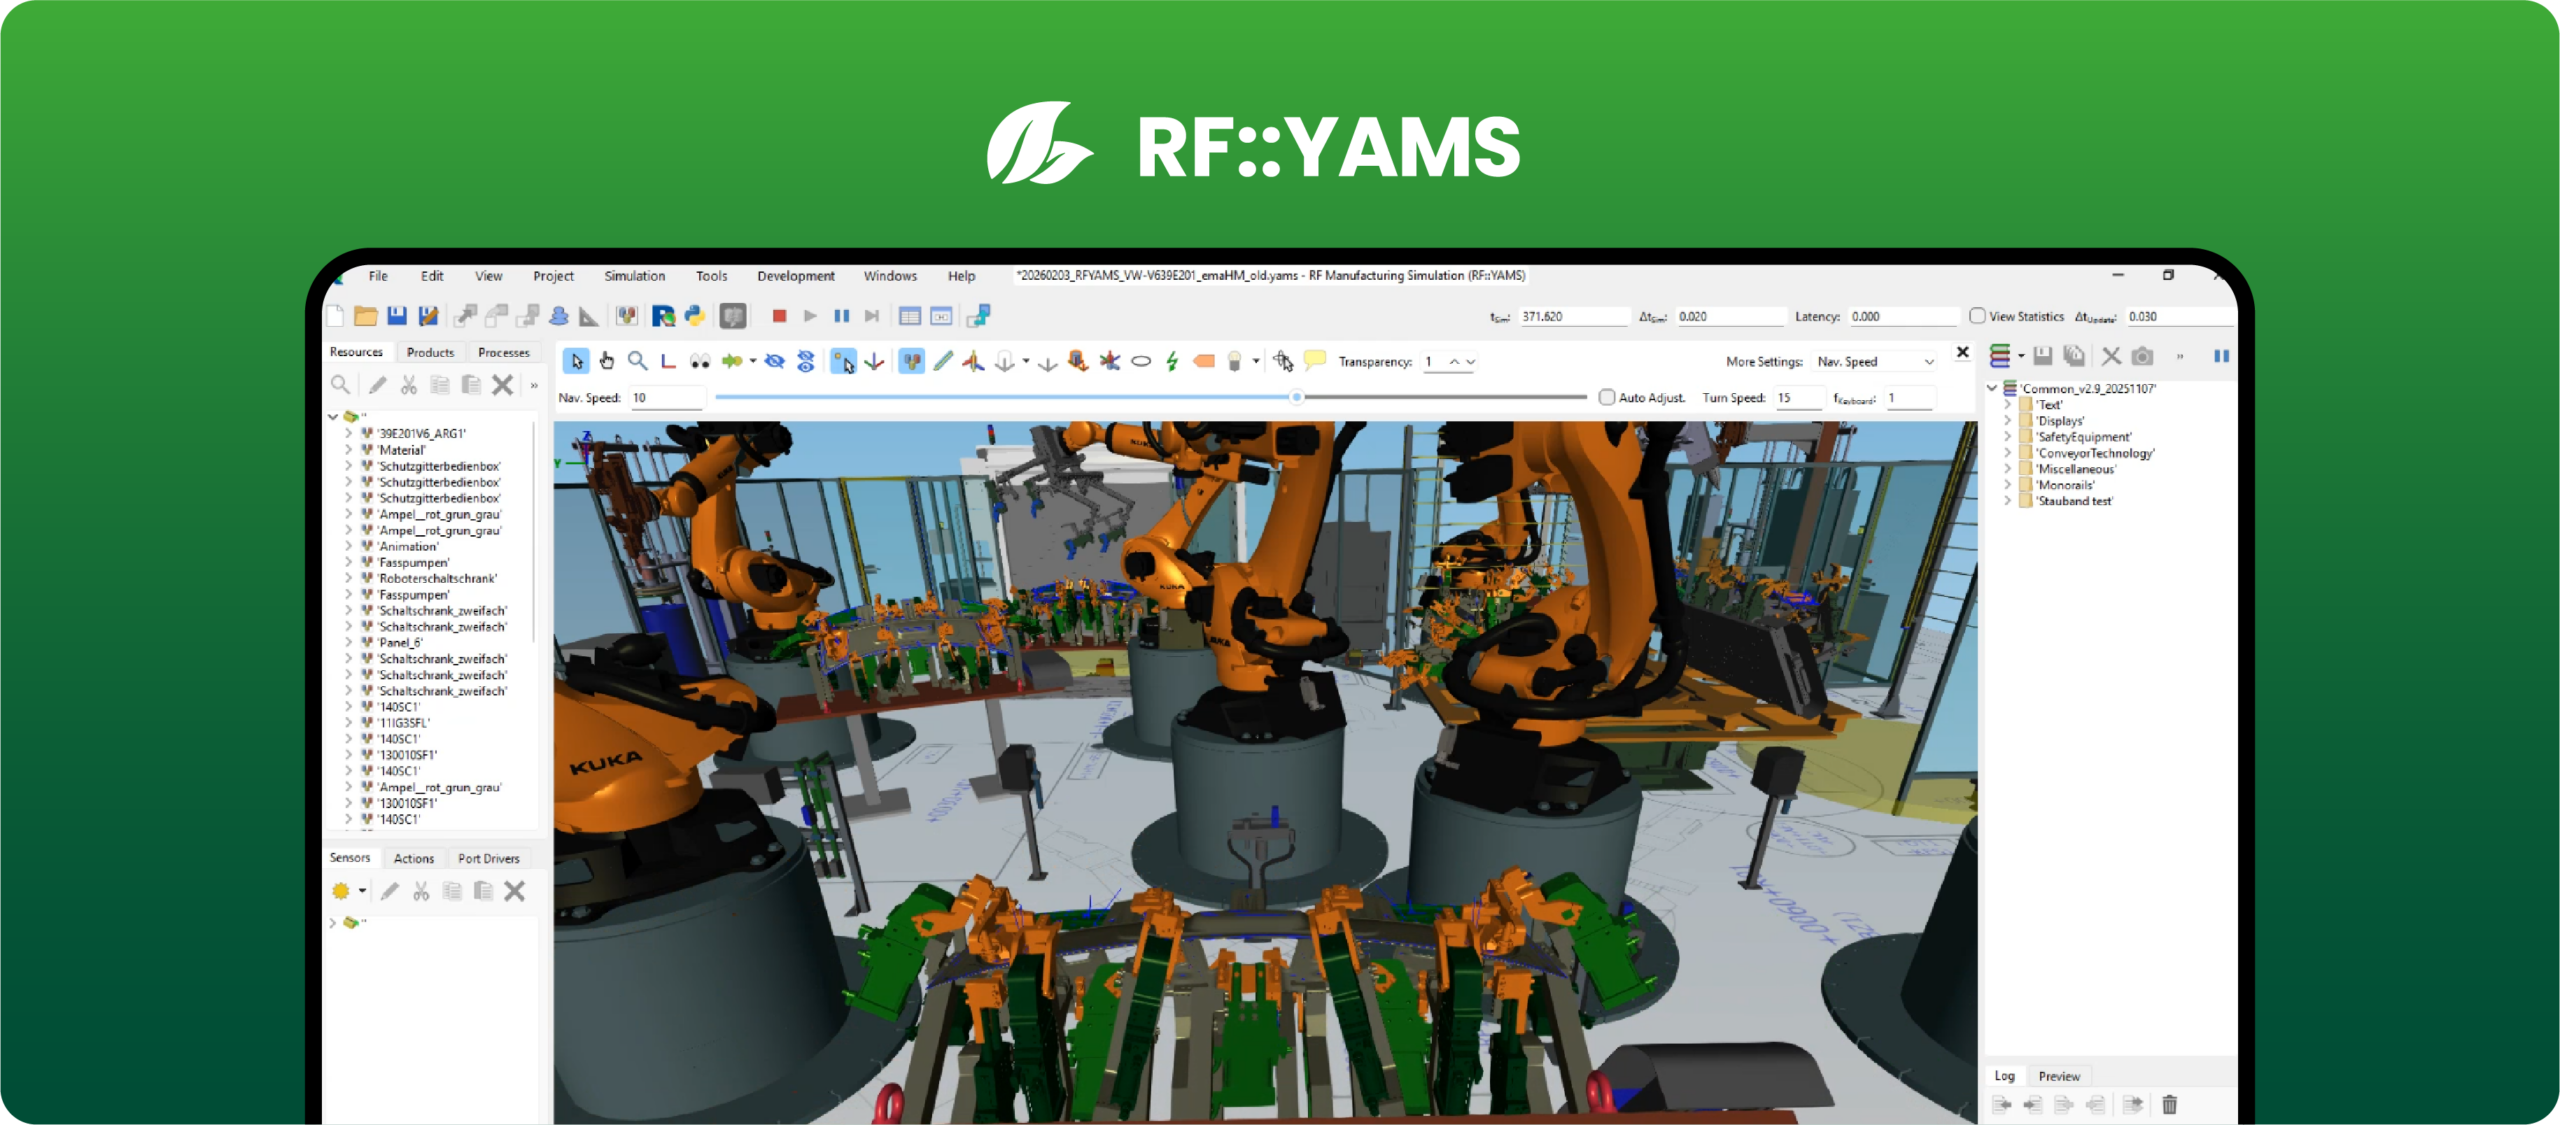
Task: Enable the View Statistics checkbox
Action: 1977,316
